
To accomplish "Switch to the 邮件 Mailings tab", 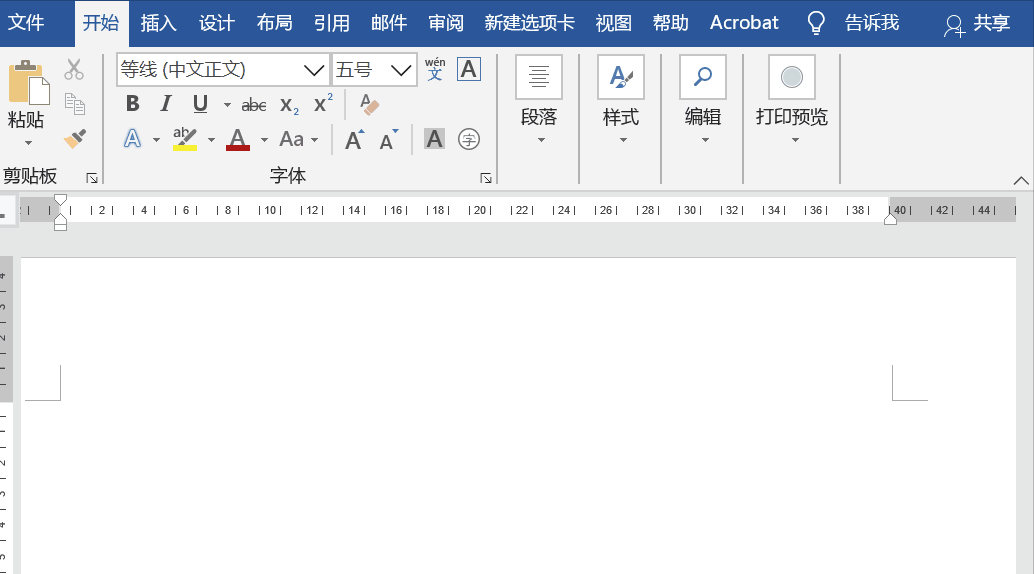I will [x=389, y=23].
